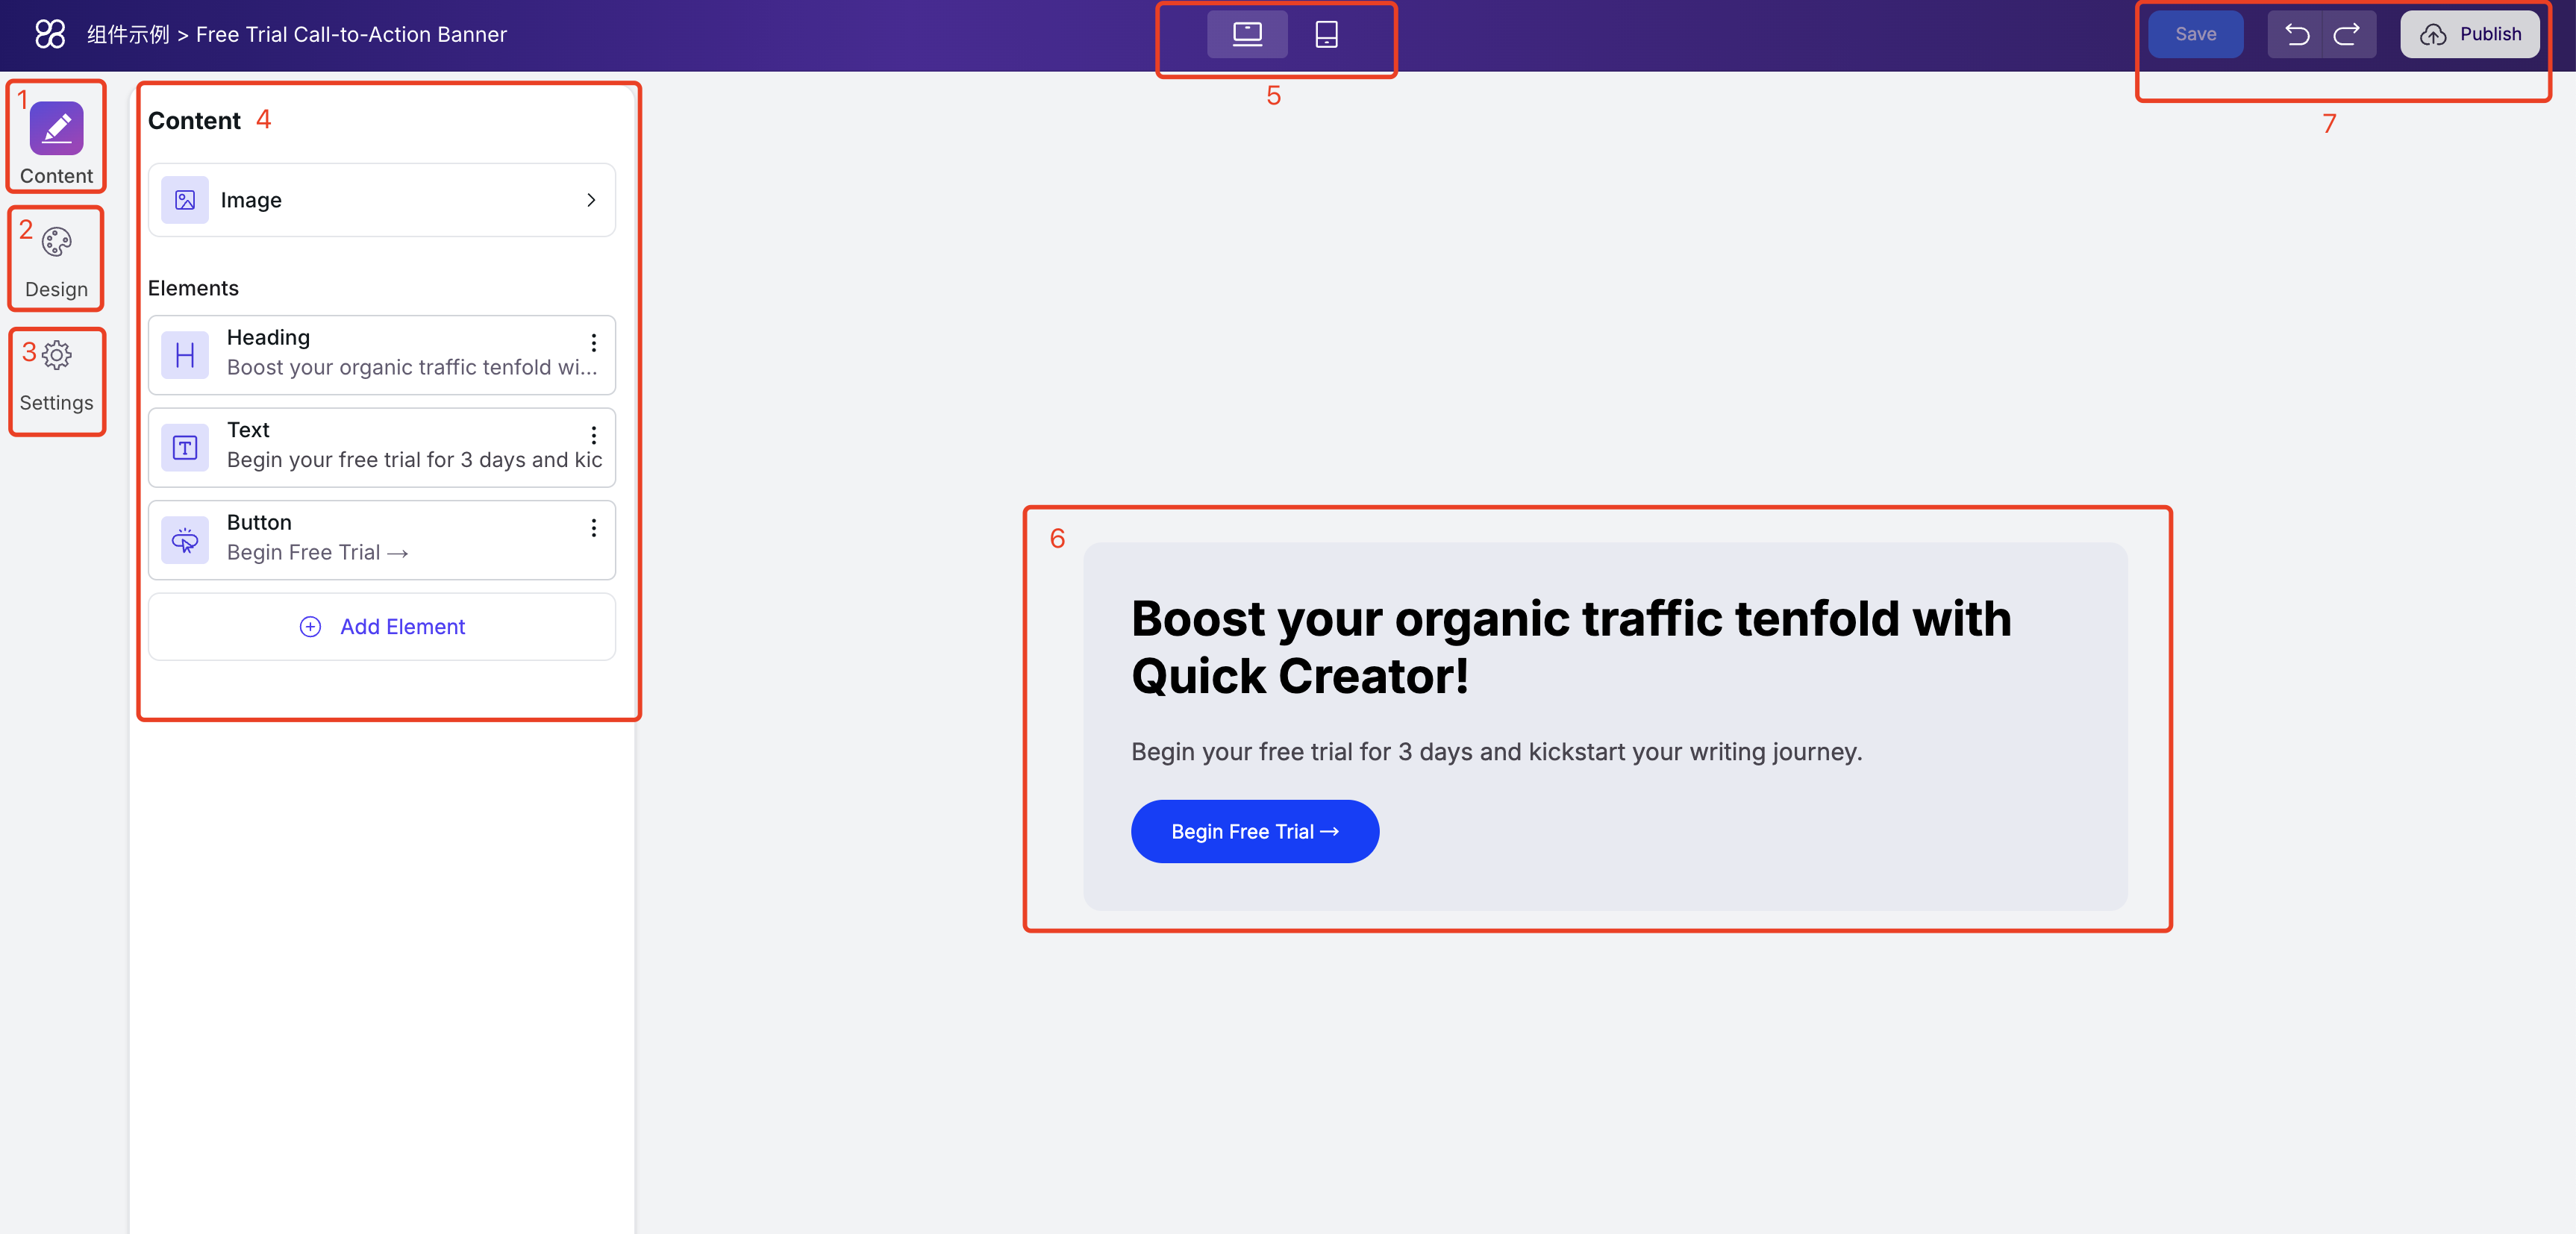Switch to mobile preview mode
Image resolution: width=2576 pixels, height=1234 pixels.
(x=1326, y=34)
